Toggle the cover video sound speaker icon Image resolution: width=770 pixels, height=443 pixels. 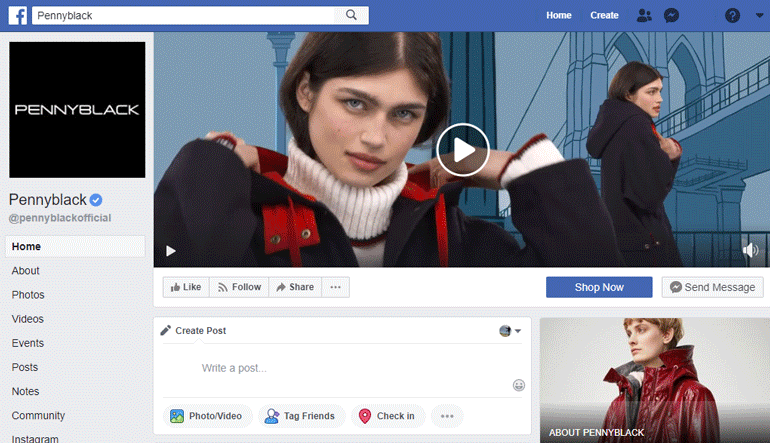point(750,250)
